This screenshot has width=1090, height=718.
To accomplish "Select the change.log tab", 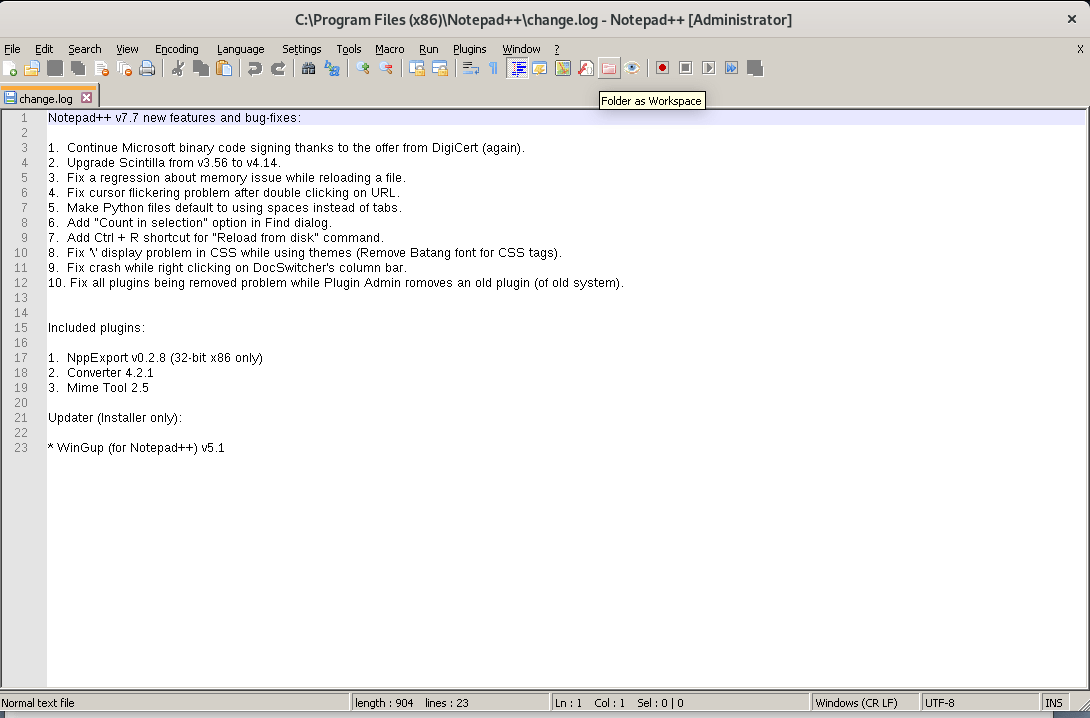I will point(46,99).
